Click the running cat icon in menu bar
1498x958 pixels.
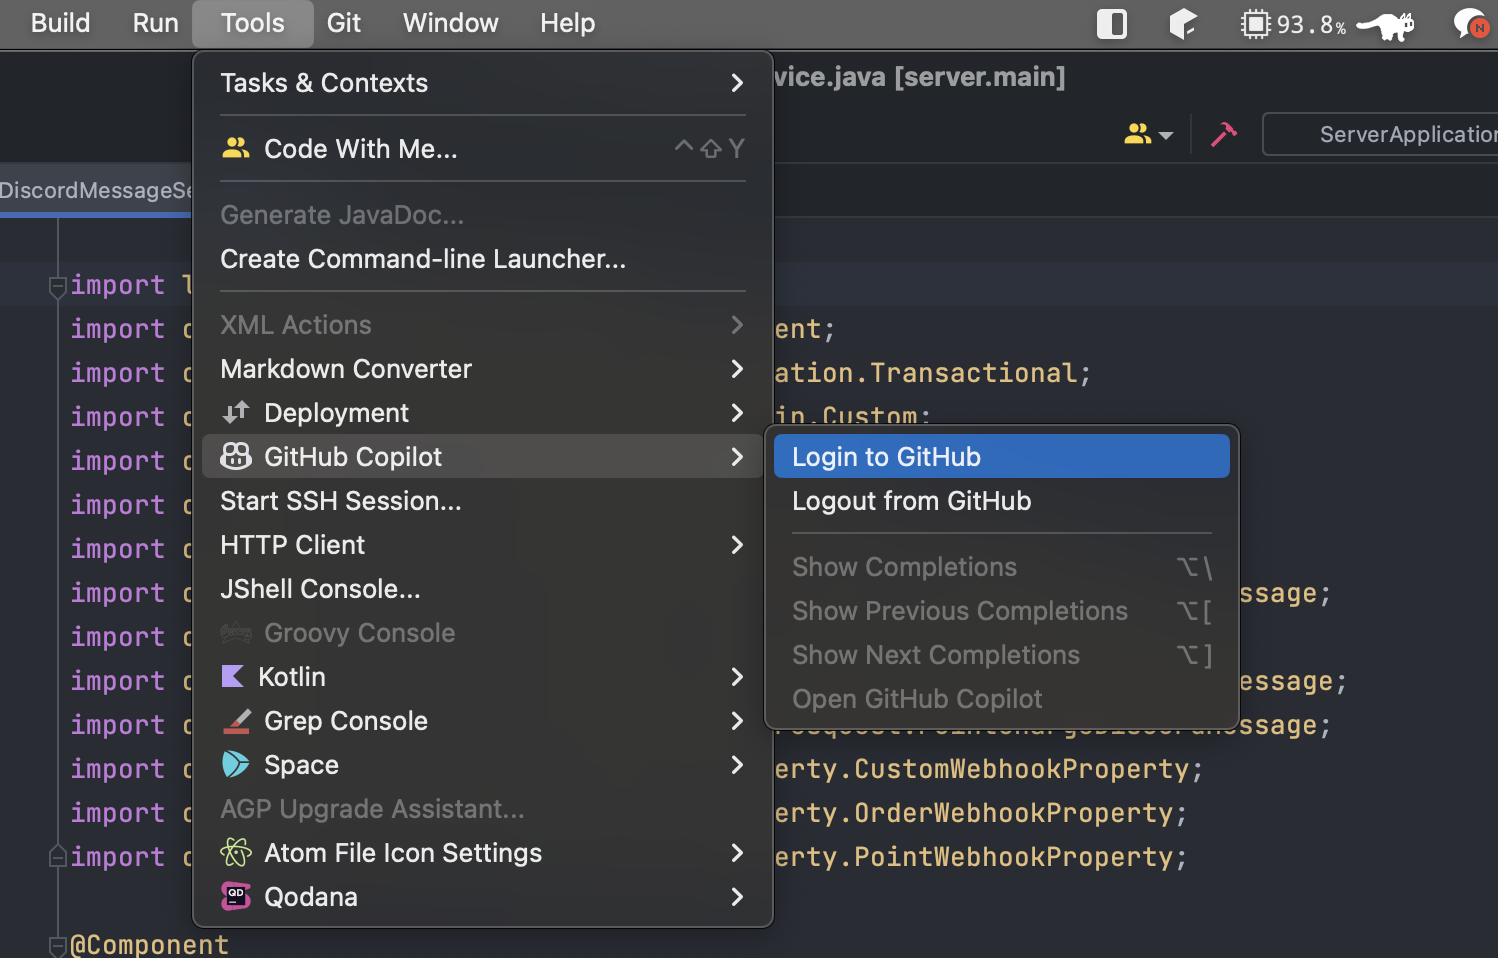tap(1386, 24)
